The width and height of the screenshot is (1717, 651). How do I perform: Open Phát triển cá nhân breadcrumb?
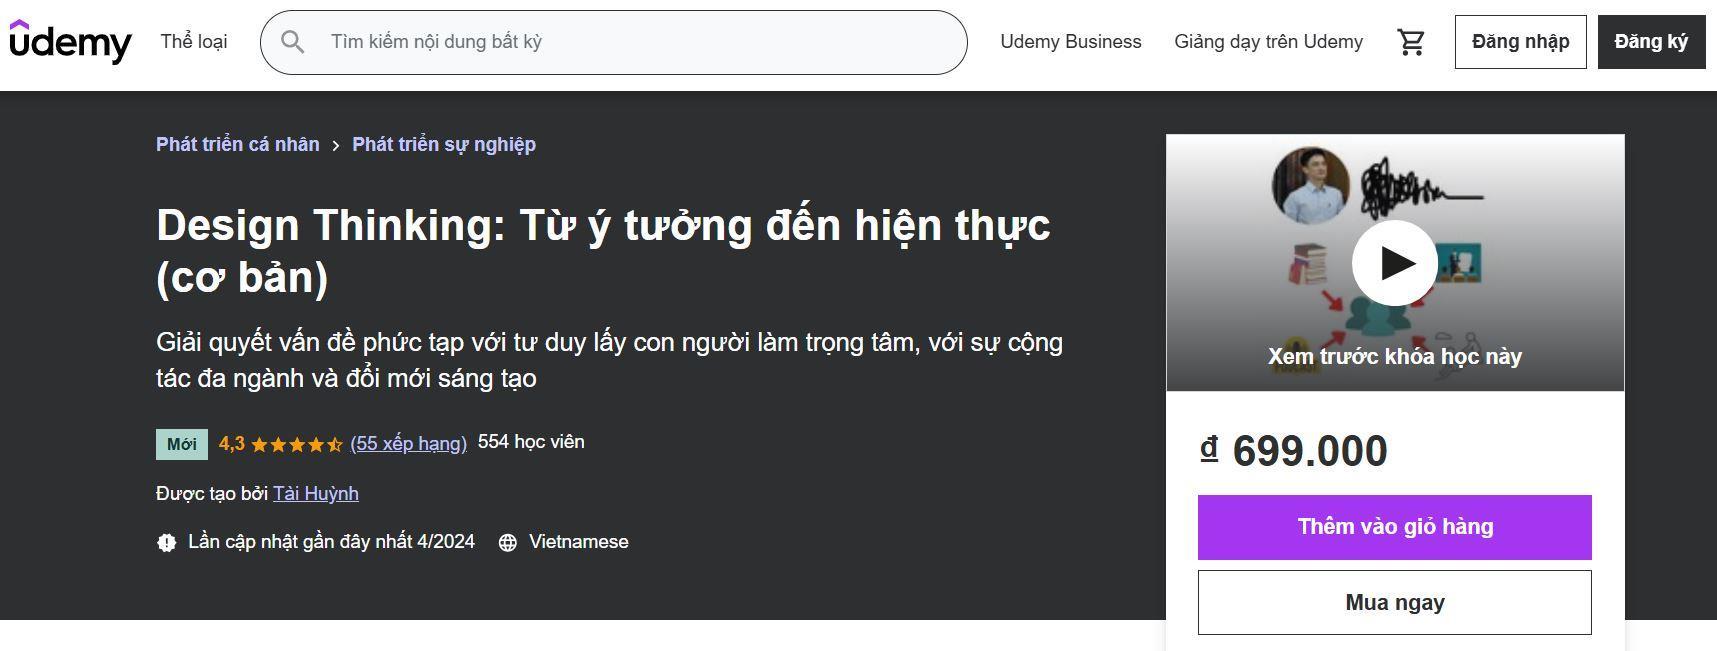[x=238, y=144]
